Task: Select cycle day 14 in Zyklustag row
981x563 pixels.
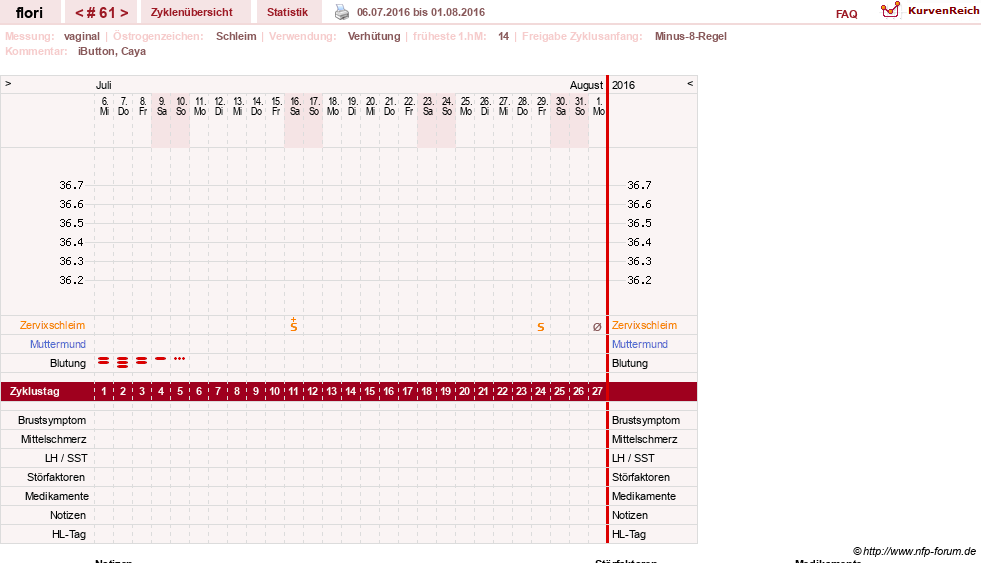Action: (350, 391)
